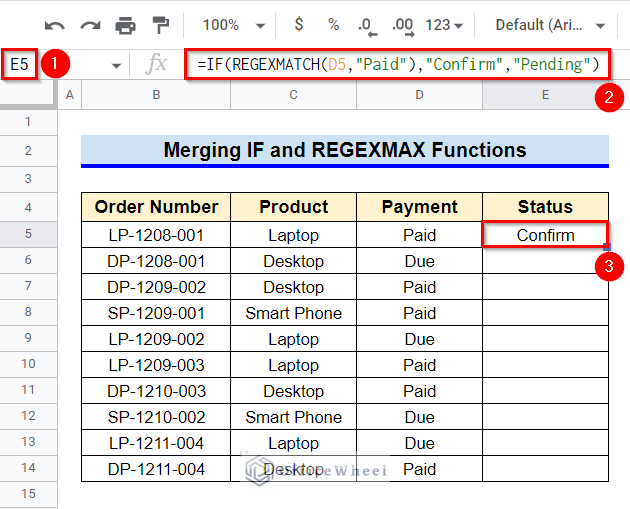This screenshot has width=630, height=509.
Task: Select row 13 header
Action: (x=28, y=442)
